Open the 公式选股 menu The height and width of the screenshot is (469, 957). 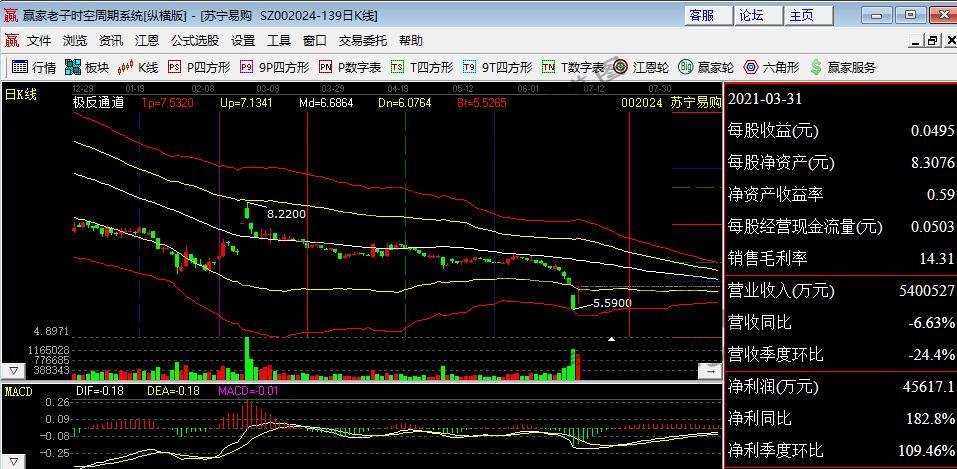tap(195, 41)
